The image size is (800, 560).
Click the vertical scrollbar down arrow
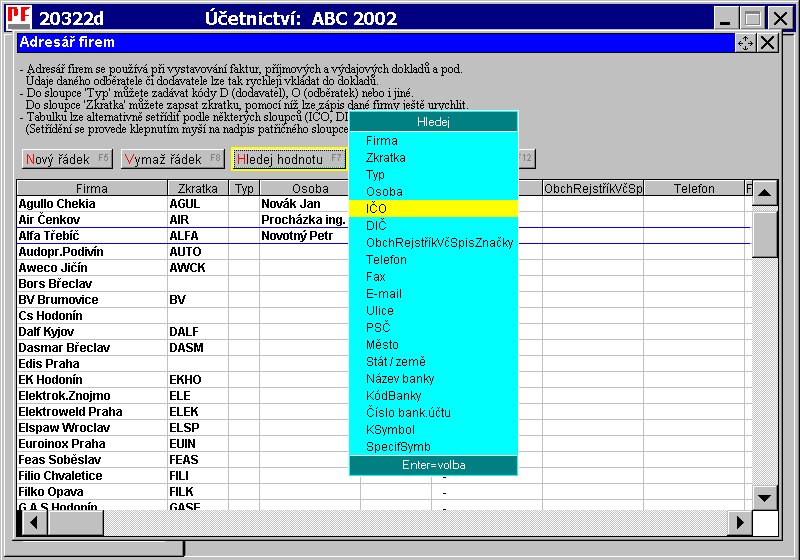point(764,498)
